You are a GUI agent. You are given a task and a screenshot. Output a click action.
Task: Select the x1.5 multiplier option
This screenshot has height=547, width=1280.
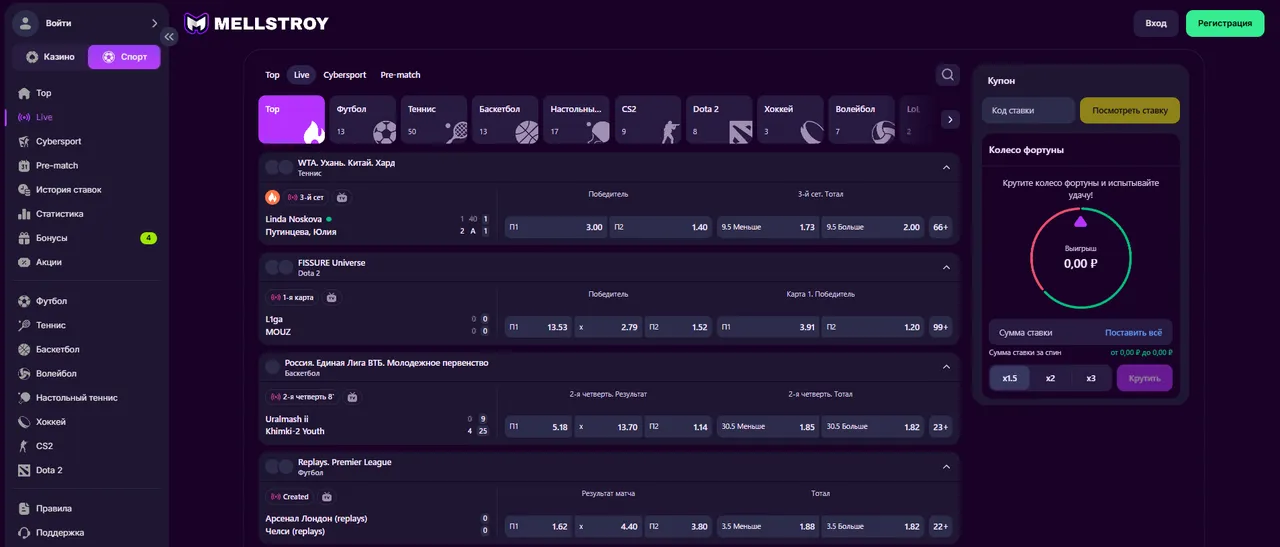click(1009, 378)
